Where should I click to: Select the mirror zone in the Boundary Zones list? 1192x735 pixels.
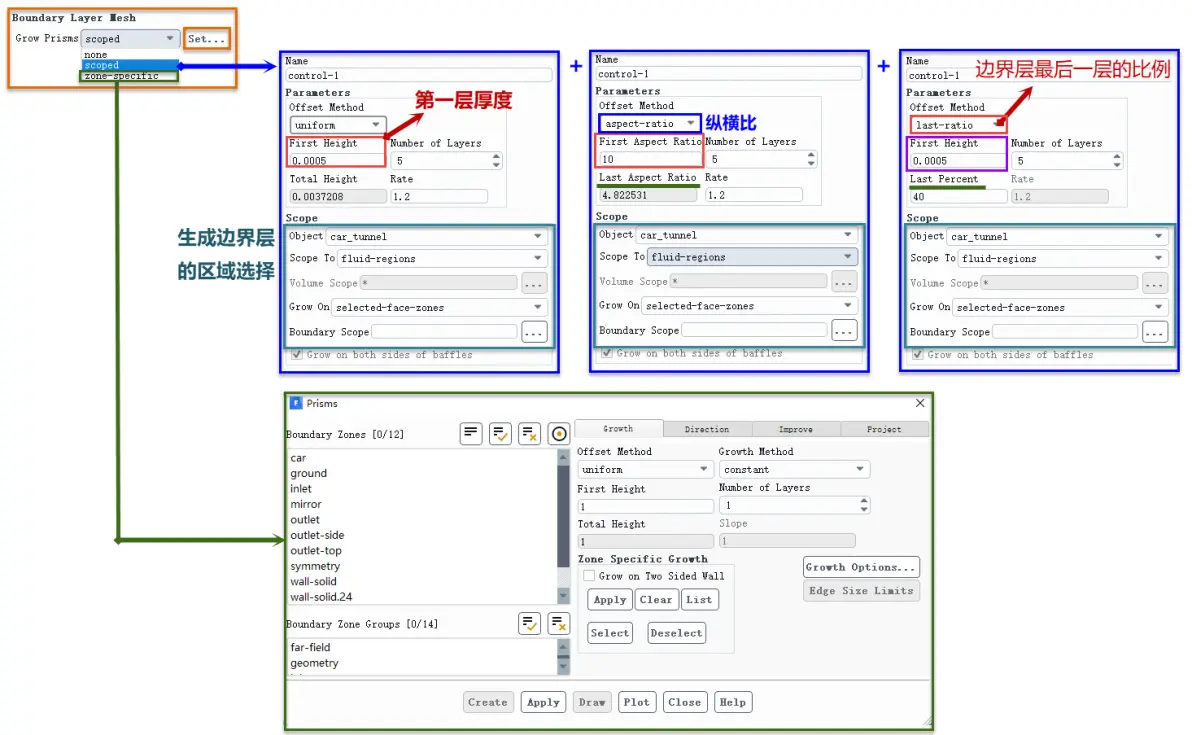pos(306,504)
